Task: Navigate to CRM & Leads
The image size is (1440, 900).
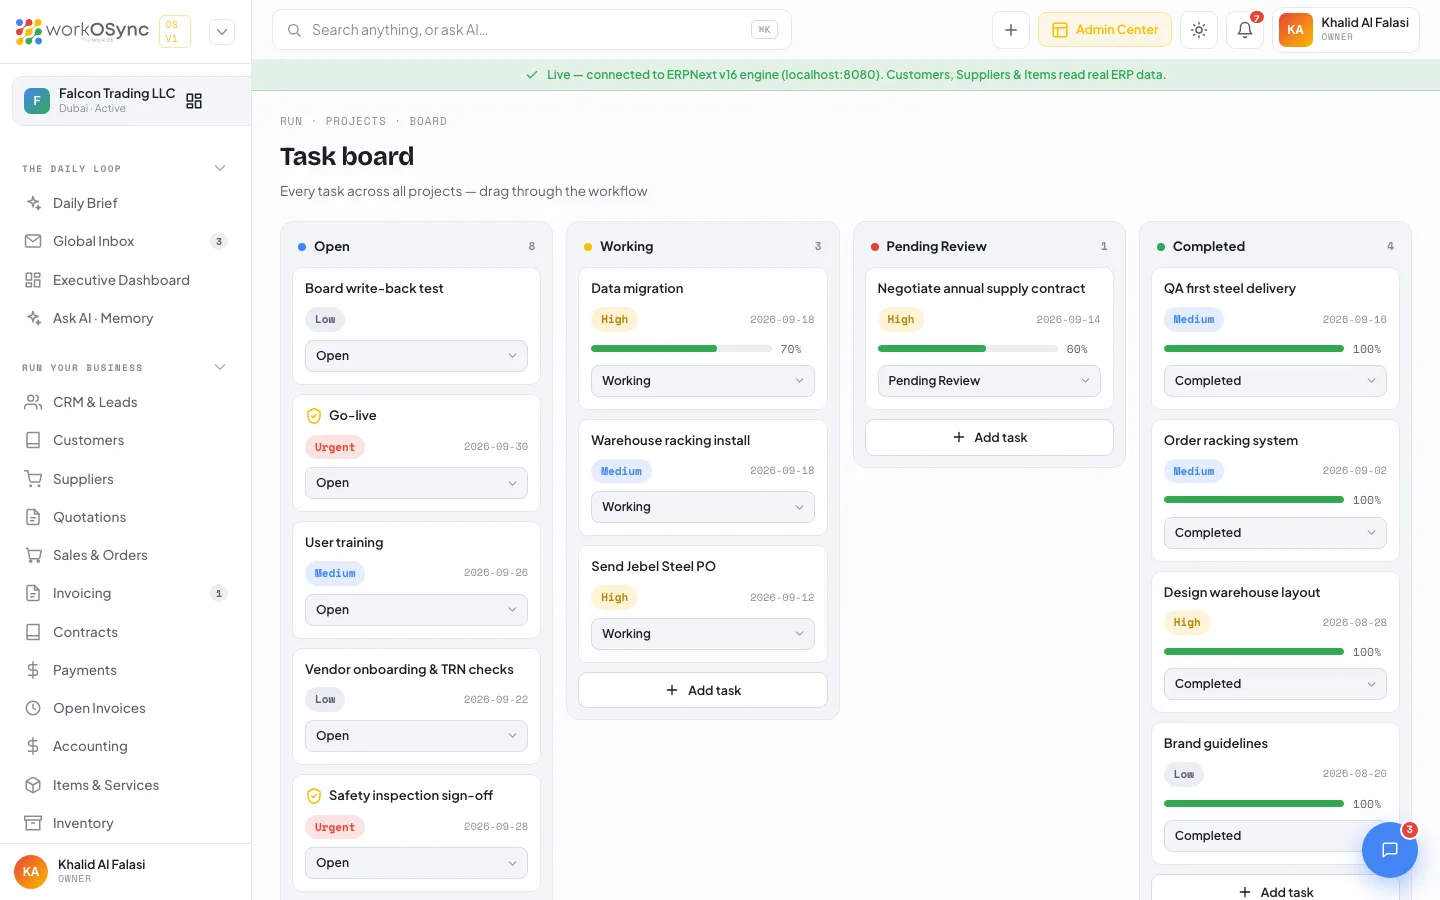Action: point(125,402)
